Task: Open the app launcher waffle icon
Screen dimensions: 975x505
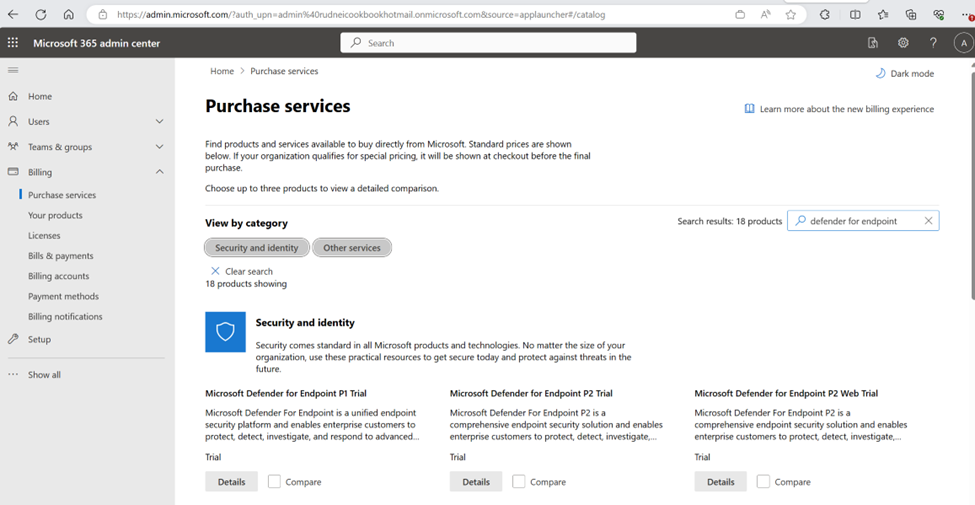Action: 12,43
